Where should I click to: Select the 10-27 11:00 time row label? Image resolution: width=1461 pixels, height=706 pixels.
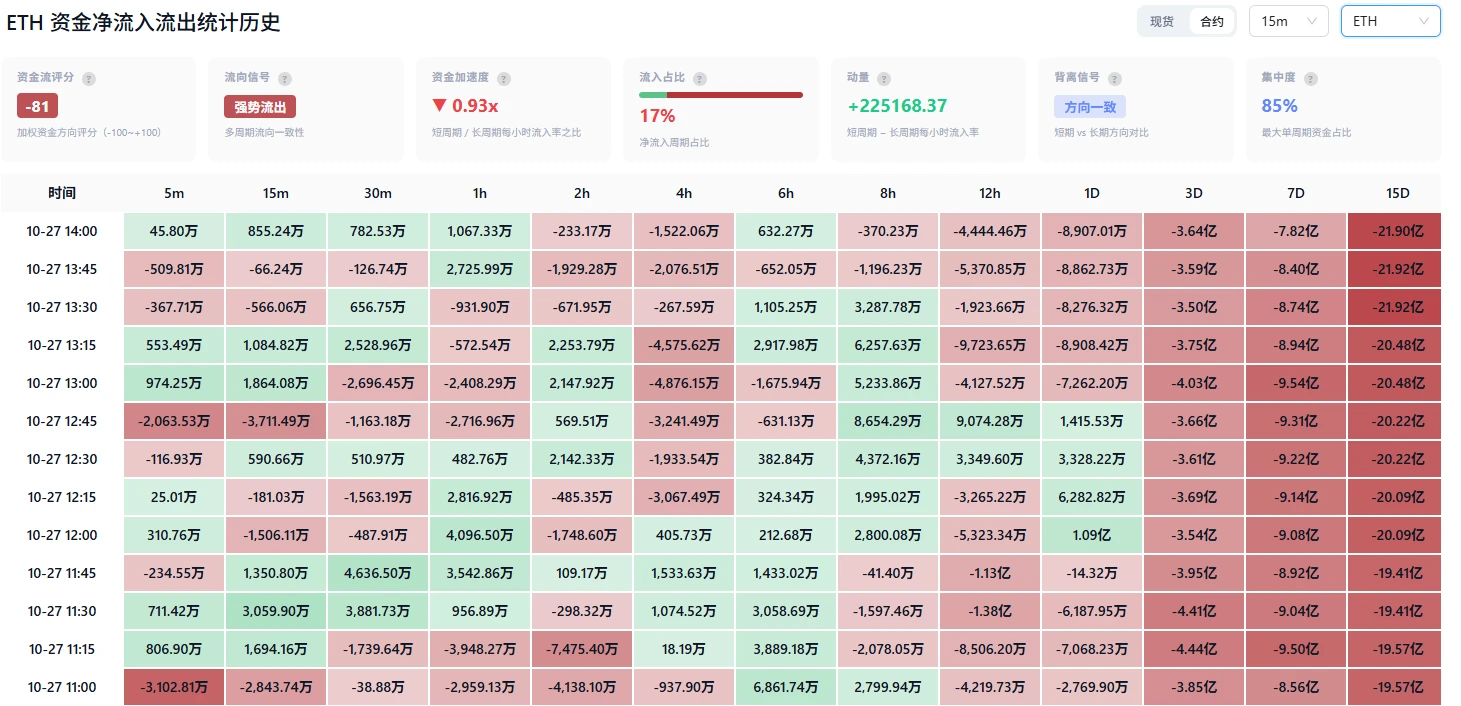point(62,687)
